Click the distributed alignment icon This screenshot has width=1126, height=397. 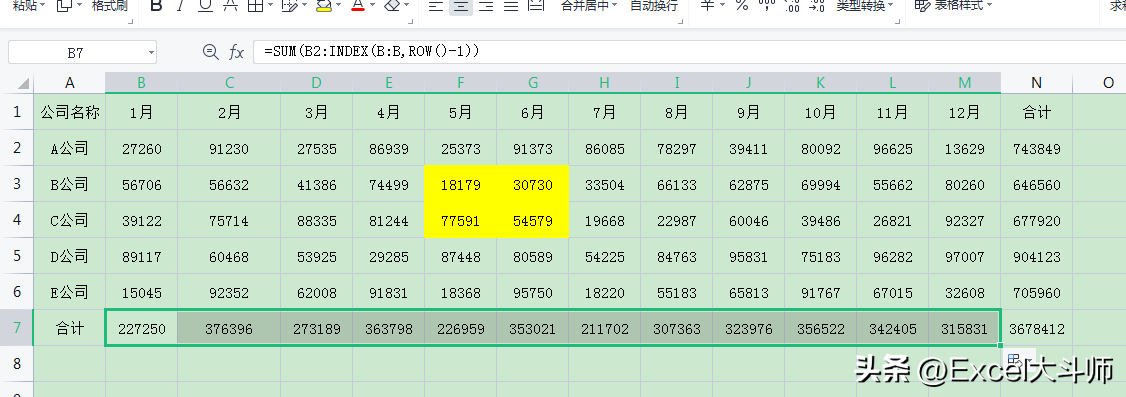tap(536, 6)
